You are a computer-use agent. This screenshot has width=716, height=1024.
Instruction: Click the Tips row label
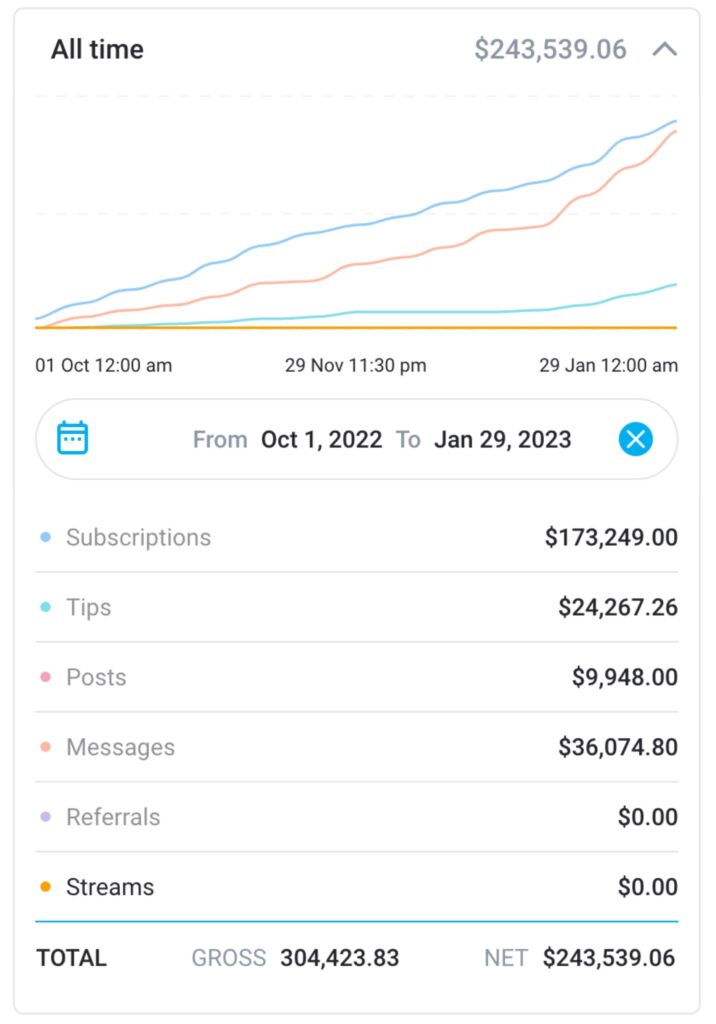tap(89, 607)
